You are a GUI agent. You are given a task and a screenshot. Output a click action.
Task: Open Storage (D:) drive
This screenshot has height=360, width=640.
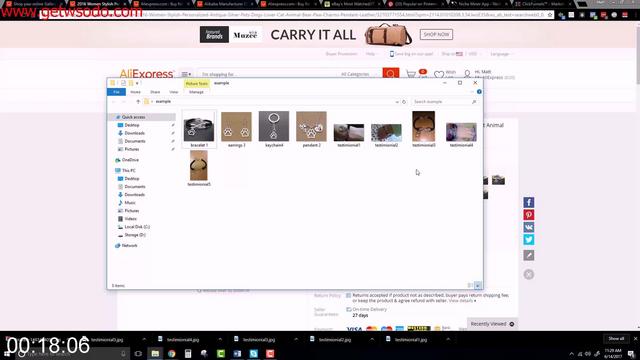click(135, 235)
